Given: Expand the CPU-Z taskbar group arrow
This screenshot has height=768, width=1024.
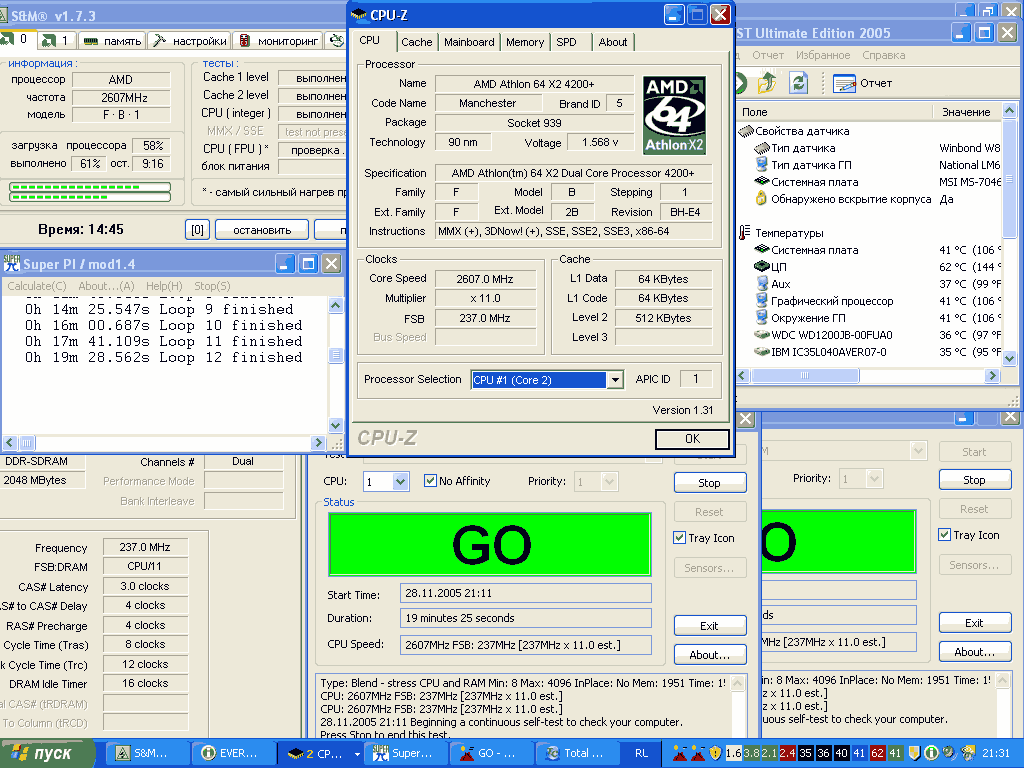Looking at the screenshot, I should [357, 754].
